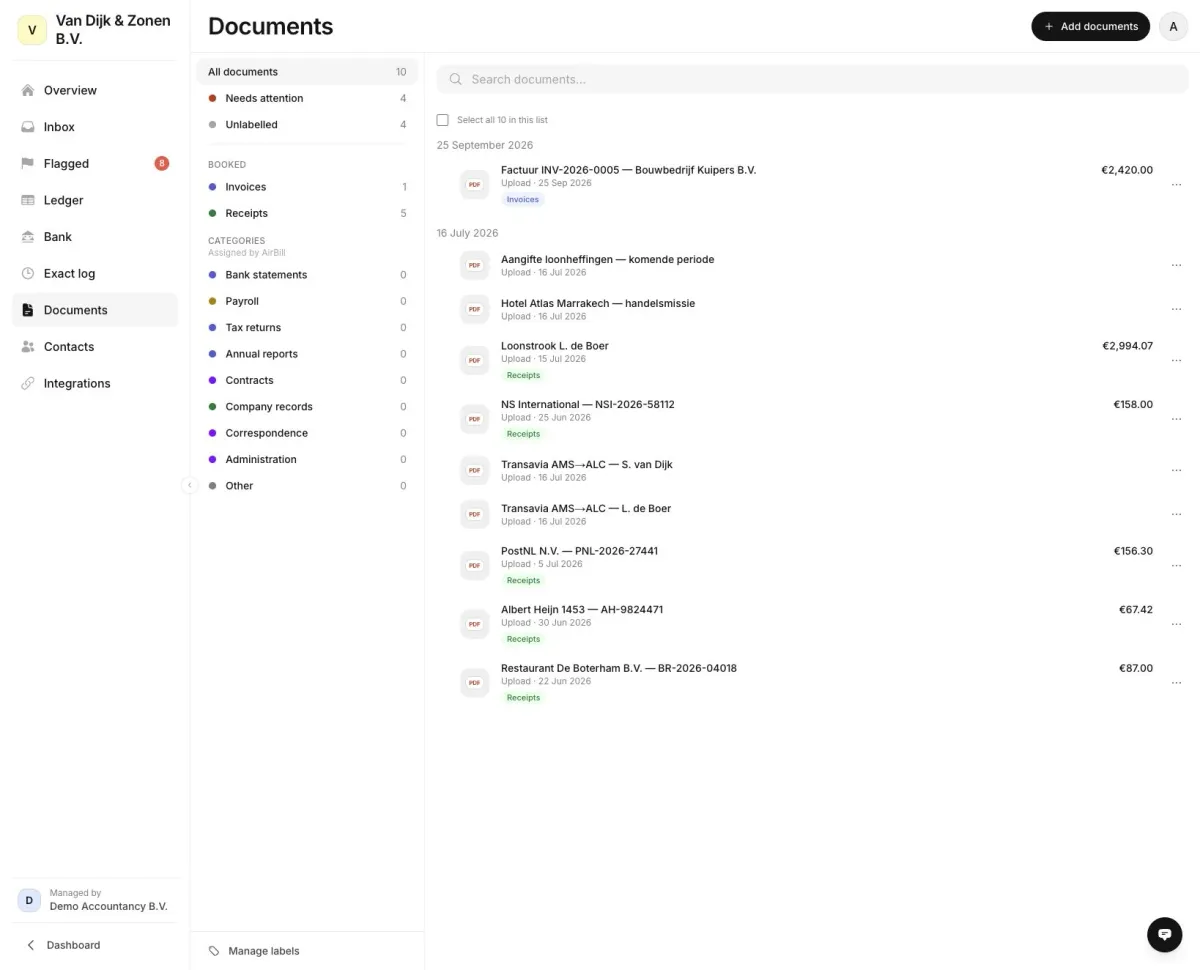Select the All documents filter

(x=307, y=72)
